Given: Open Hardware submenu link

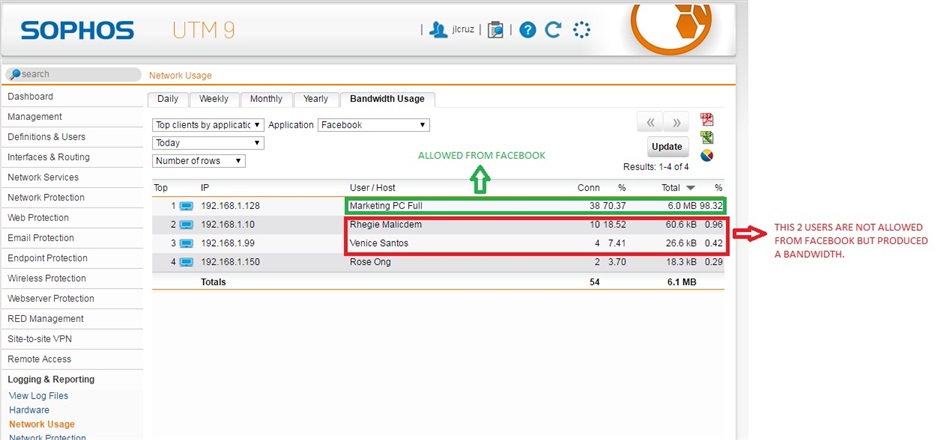Looking at the screenshot, I should point(29,410).
